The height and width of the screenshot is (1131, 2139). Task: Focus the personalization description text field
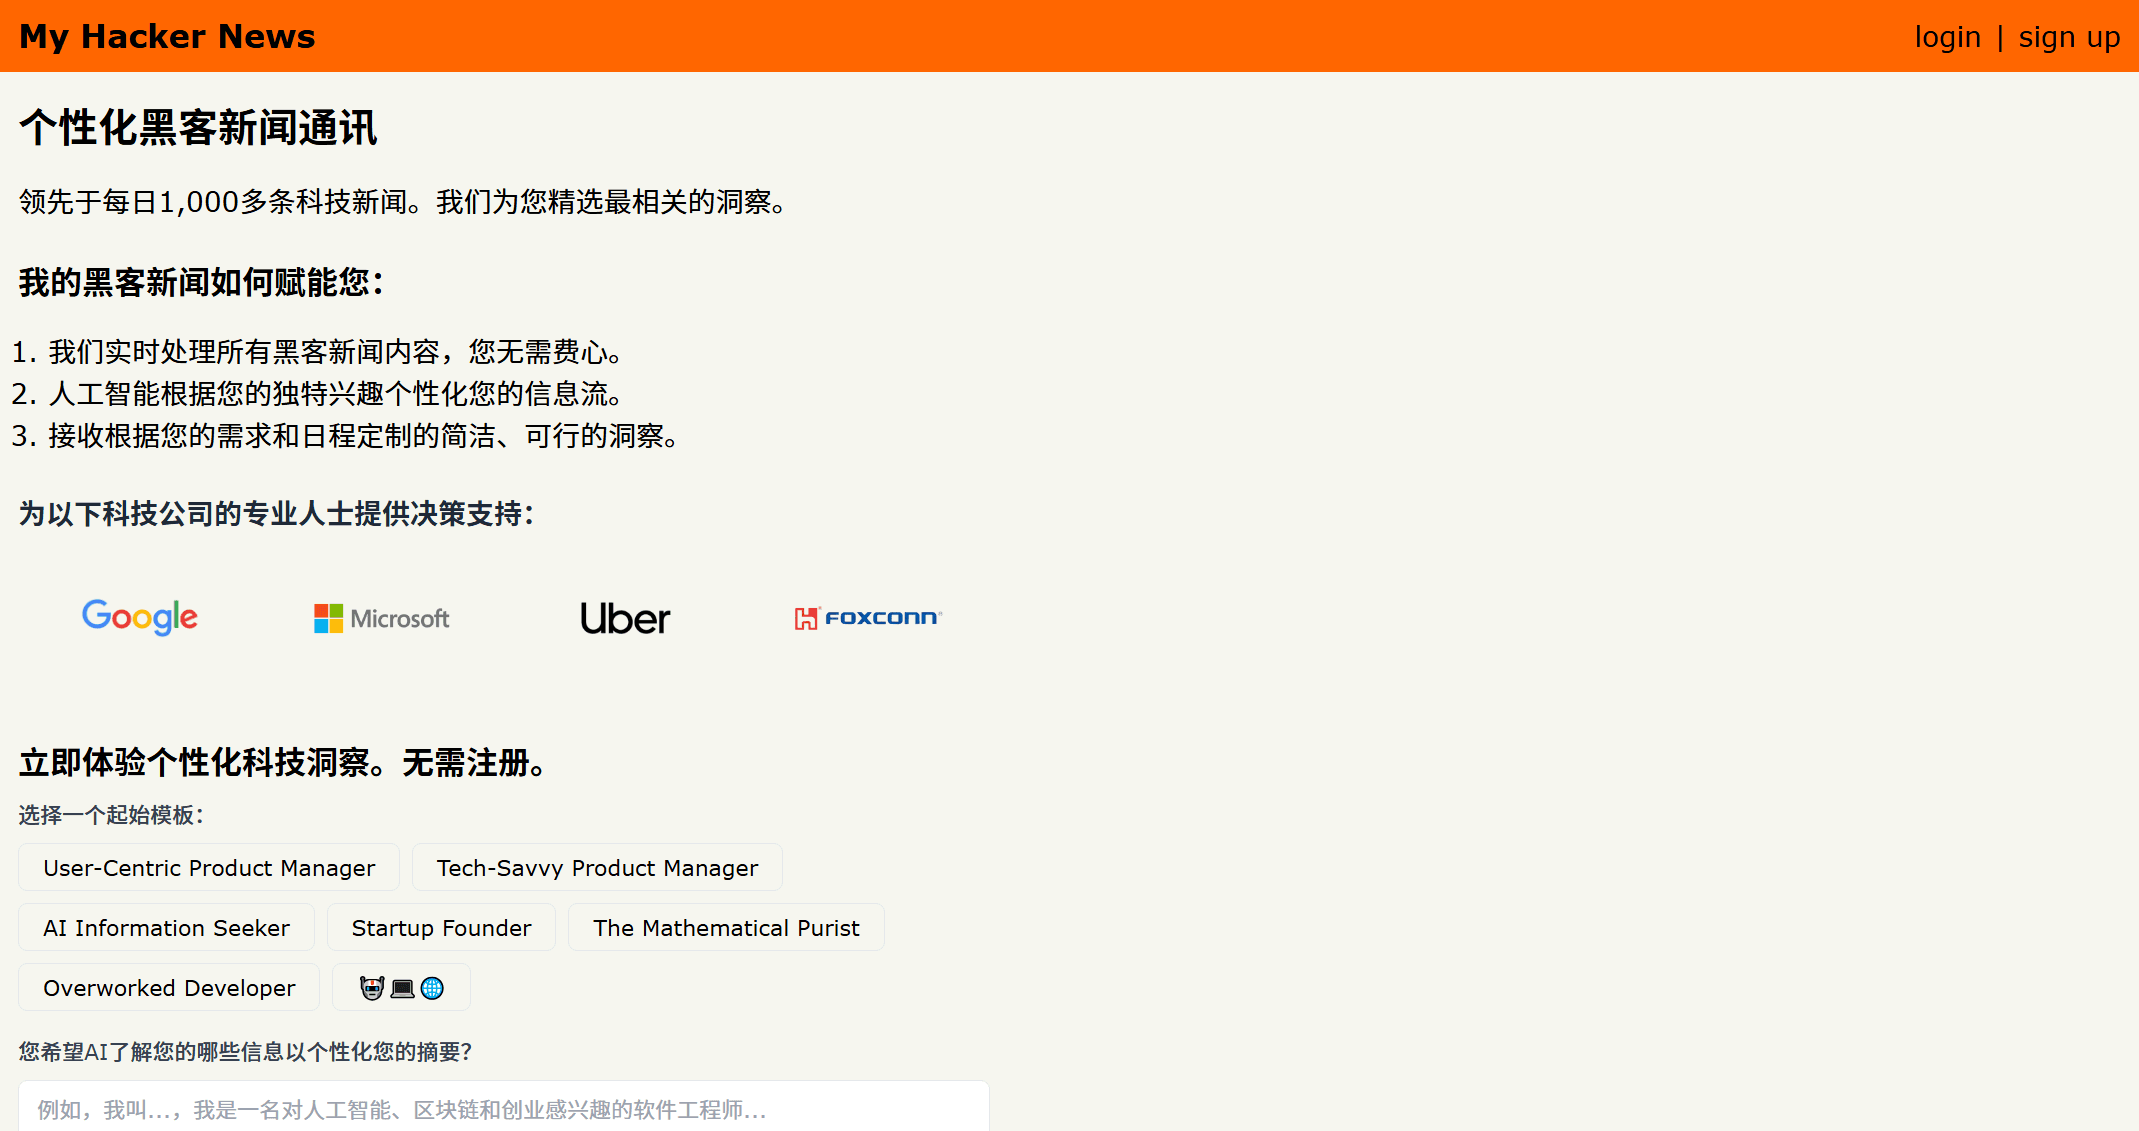503,1108
